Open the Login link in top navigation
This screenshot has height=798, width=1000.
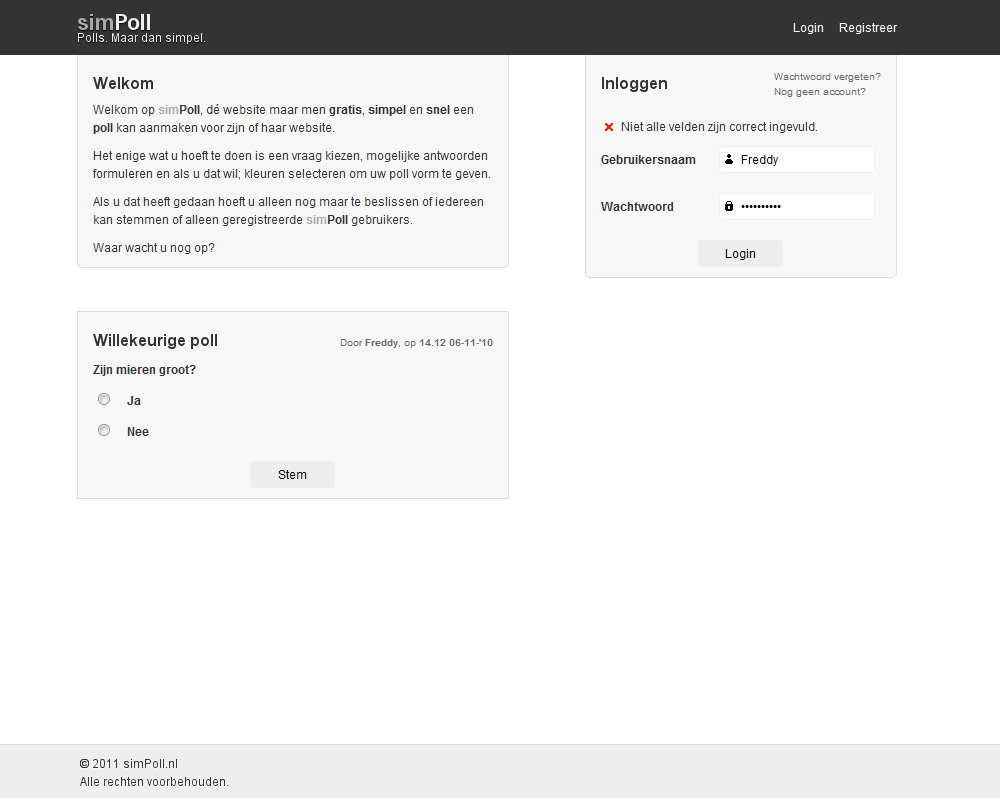808,27
